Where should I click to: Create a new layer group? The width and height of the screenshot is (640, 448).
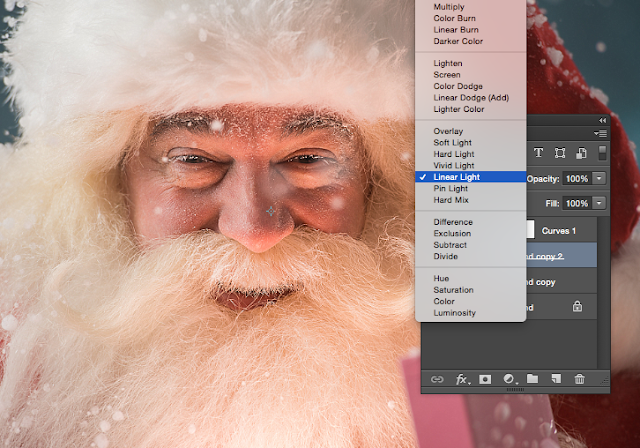(x=532, y=379)
